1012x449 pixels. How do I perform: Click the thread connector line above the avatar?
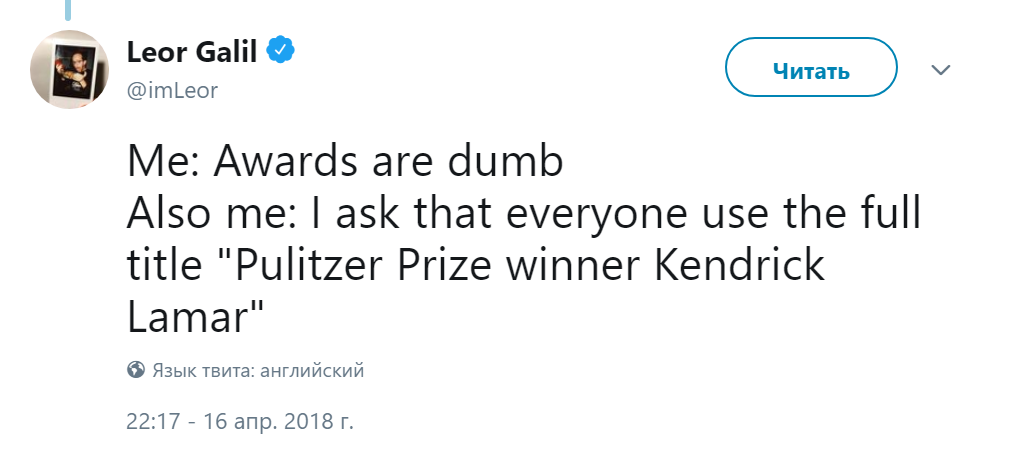[68, 10]
